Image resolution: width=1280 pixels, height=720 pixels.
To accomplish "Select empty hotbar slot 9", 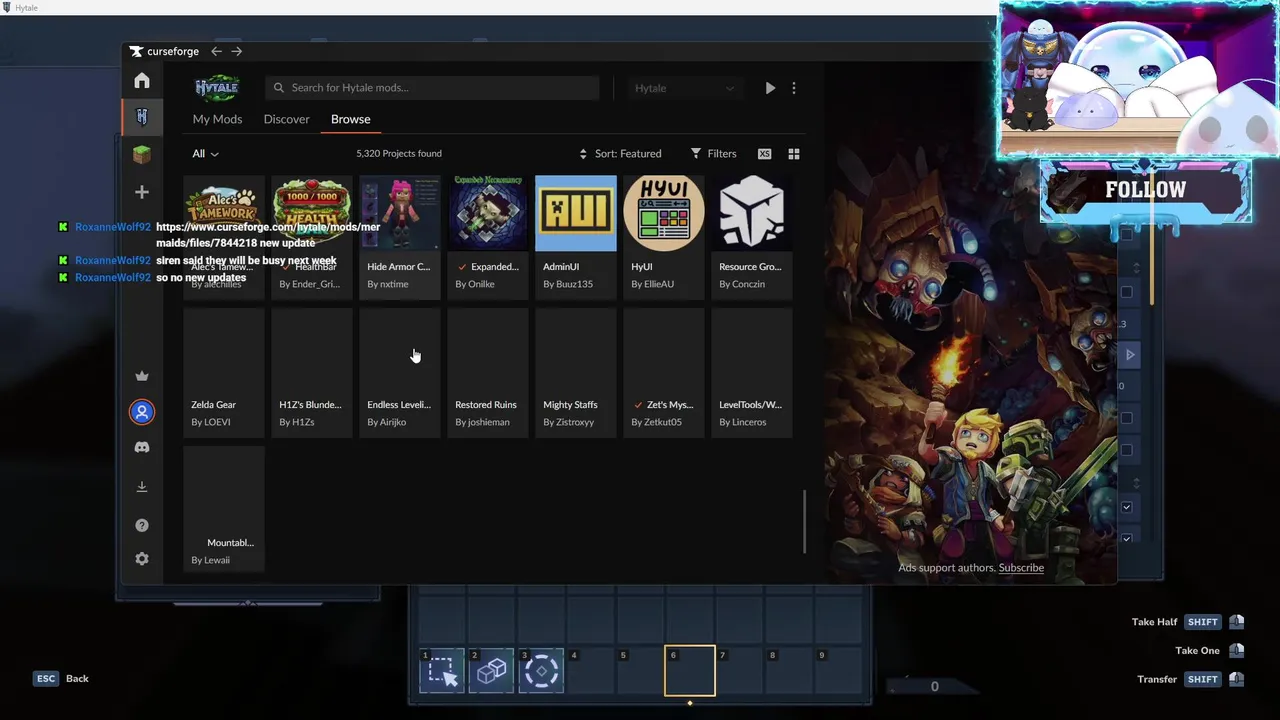I will (839, 670).
